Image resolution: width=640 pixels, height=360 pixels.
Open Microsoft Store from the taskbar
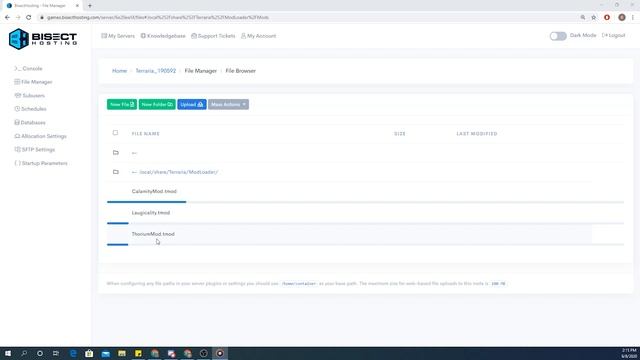pos(89,353)
